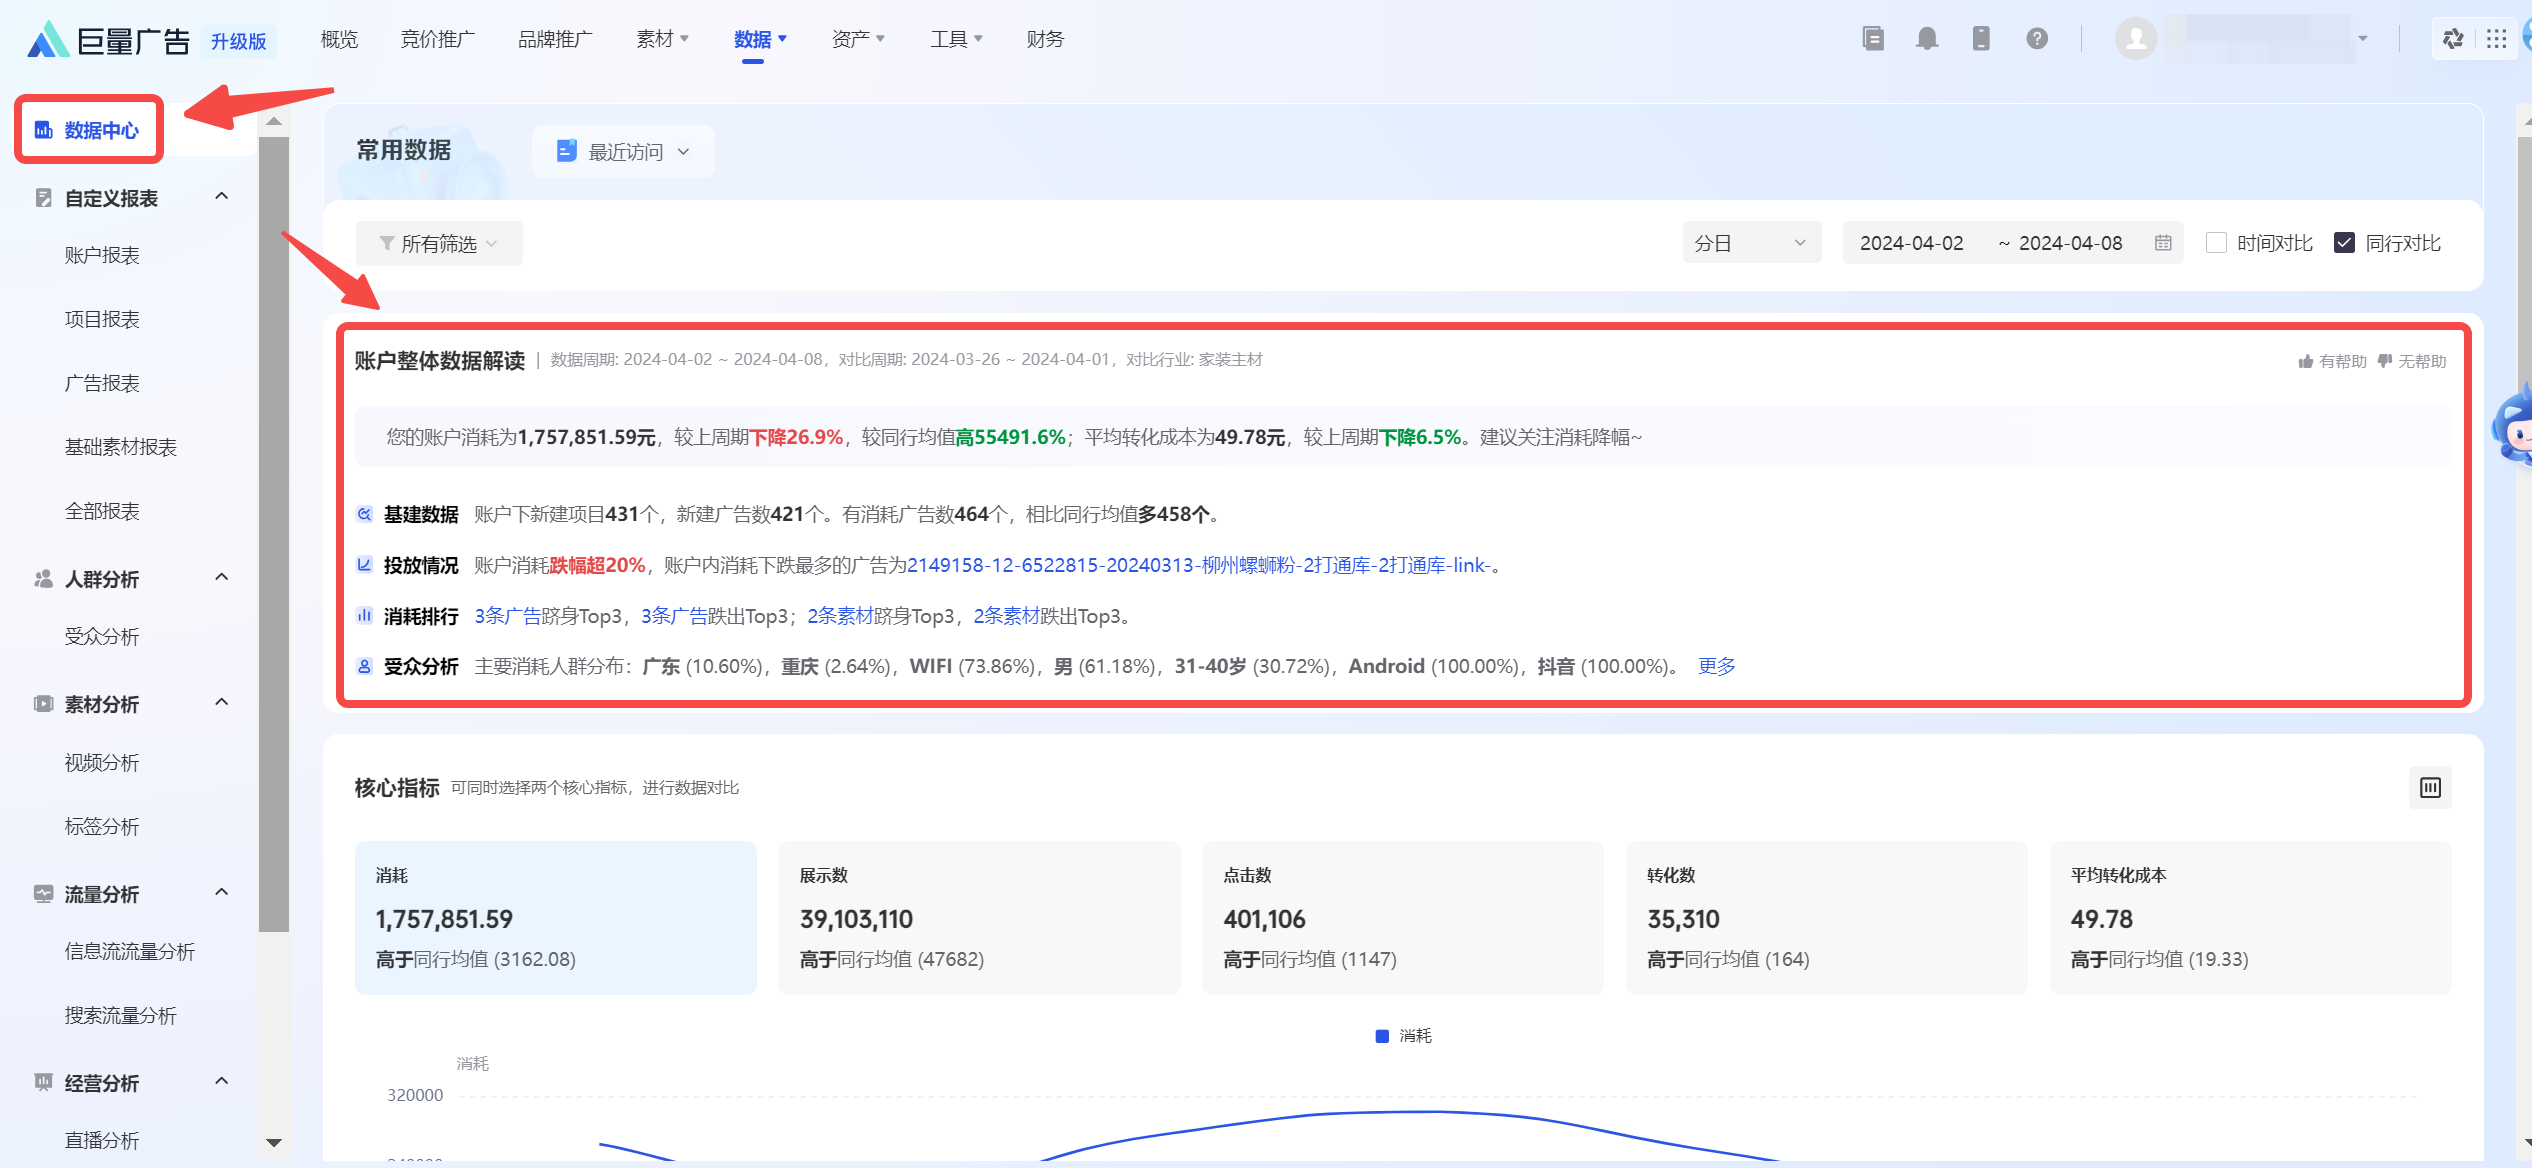Open the account name dropdown arrow

click(2363, 39)
